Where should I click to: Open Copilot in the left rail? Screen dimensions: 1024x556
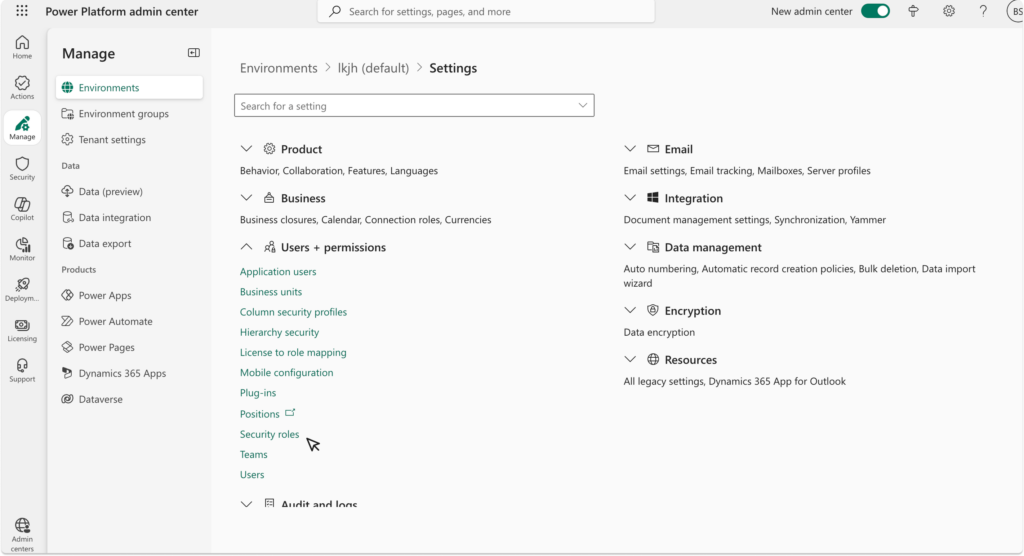pyautogui.click(x=22, y=208)
